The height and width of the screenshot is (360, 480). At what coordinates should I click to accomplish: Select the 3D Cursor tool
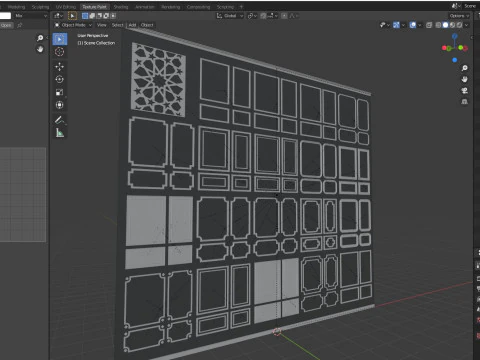(60, 52)
